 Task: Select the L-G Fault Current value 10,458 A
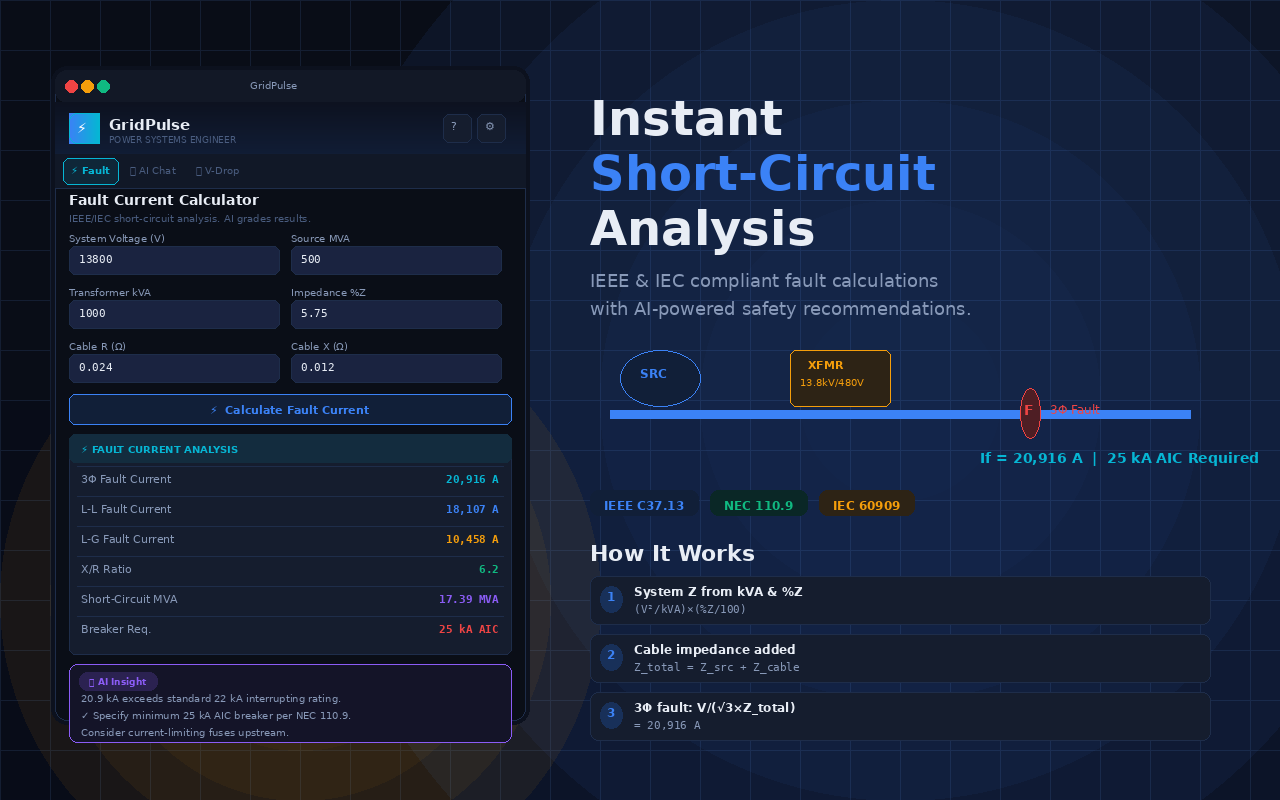(472, 540)
